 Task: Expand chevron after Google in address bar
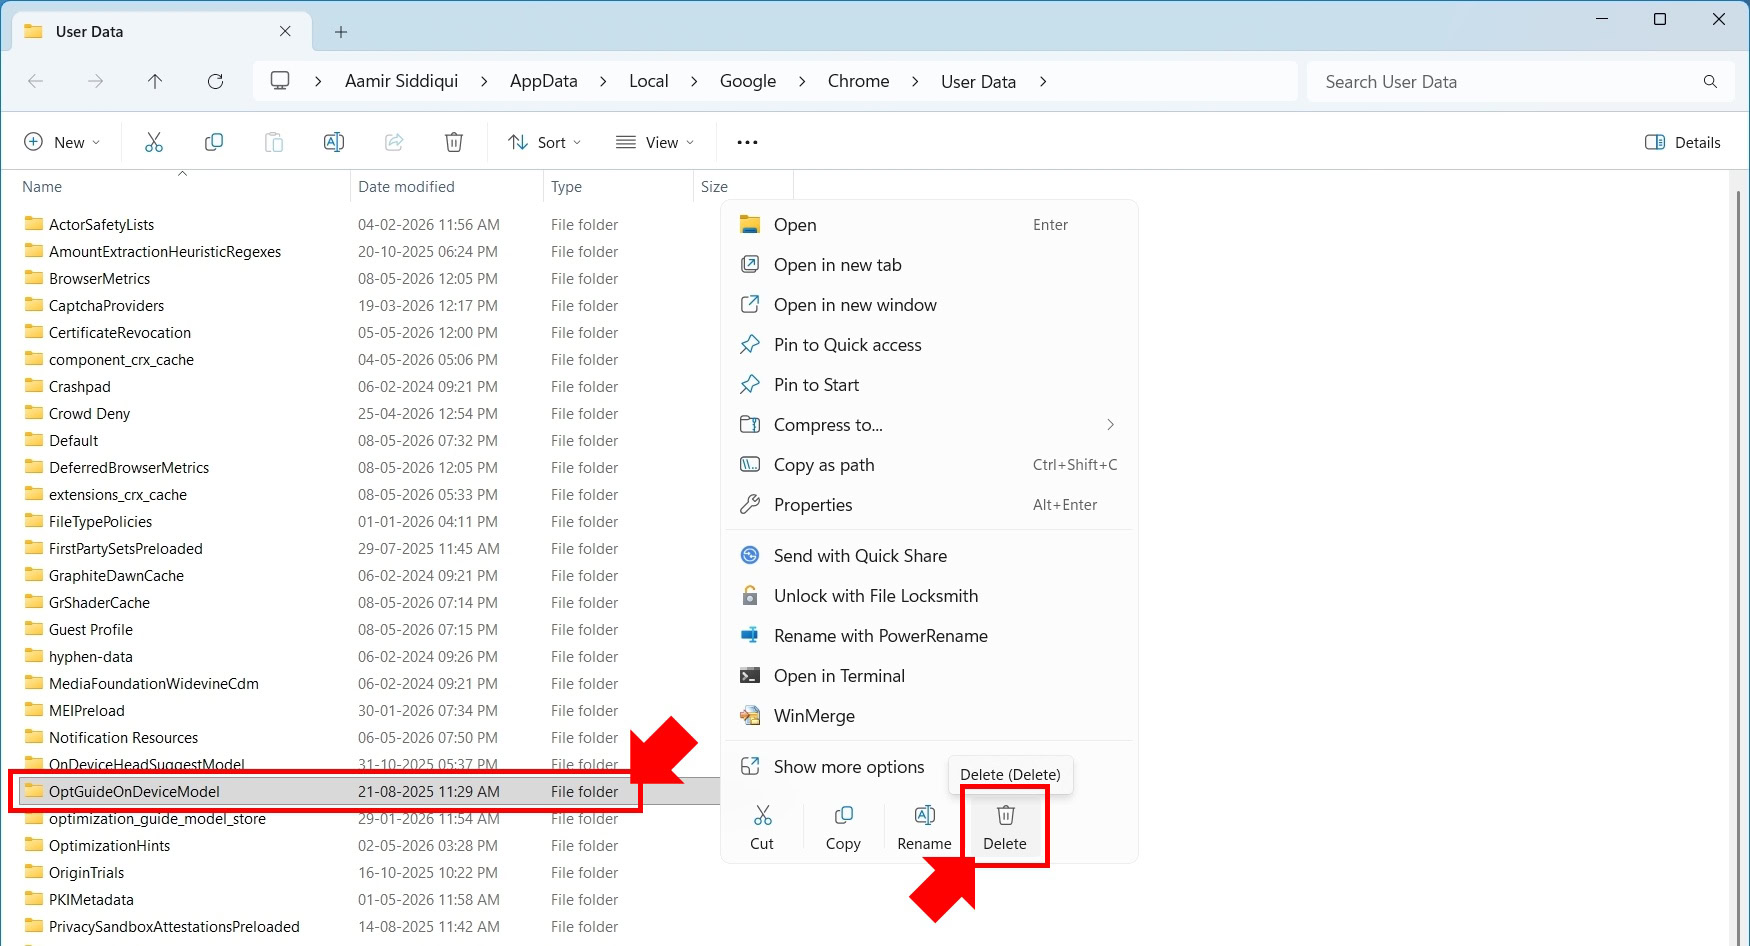(x=802, y=81)
